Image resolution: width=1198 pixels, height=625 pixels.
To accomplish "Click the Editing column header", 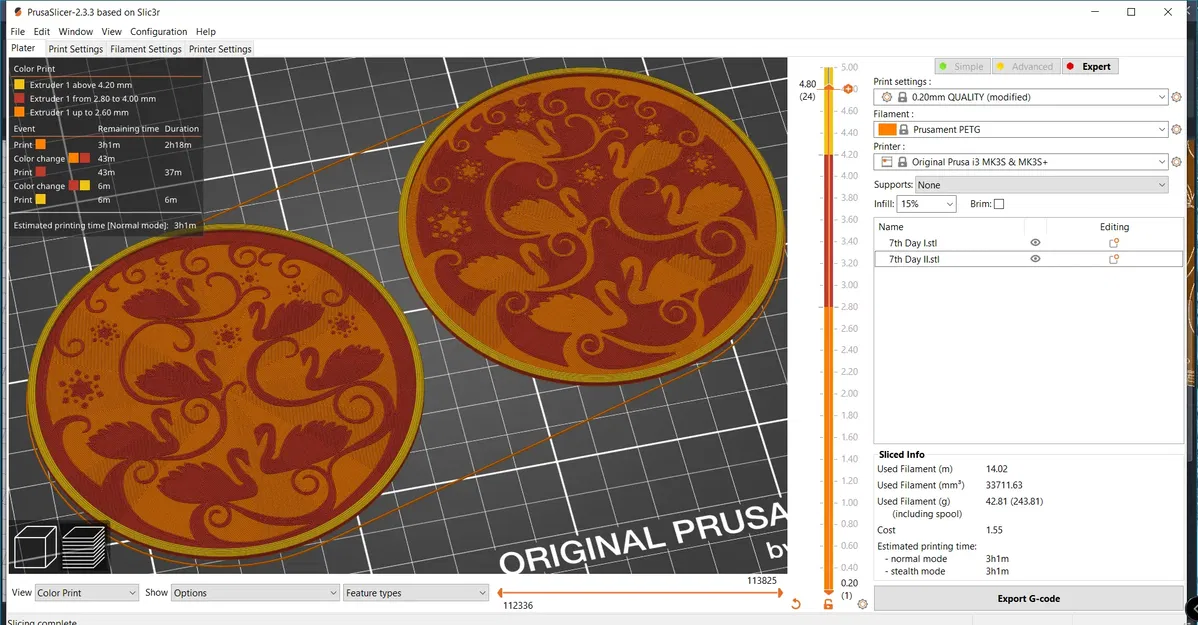I will [1114, 227].
